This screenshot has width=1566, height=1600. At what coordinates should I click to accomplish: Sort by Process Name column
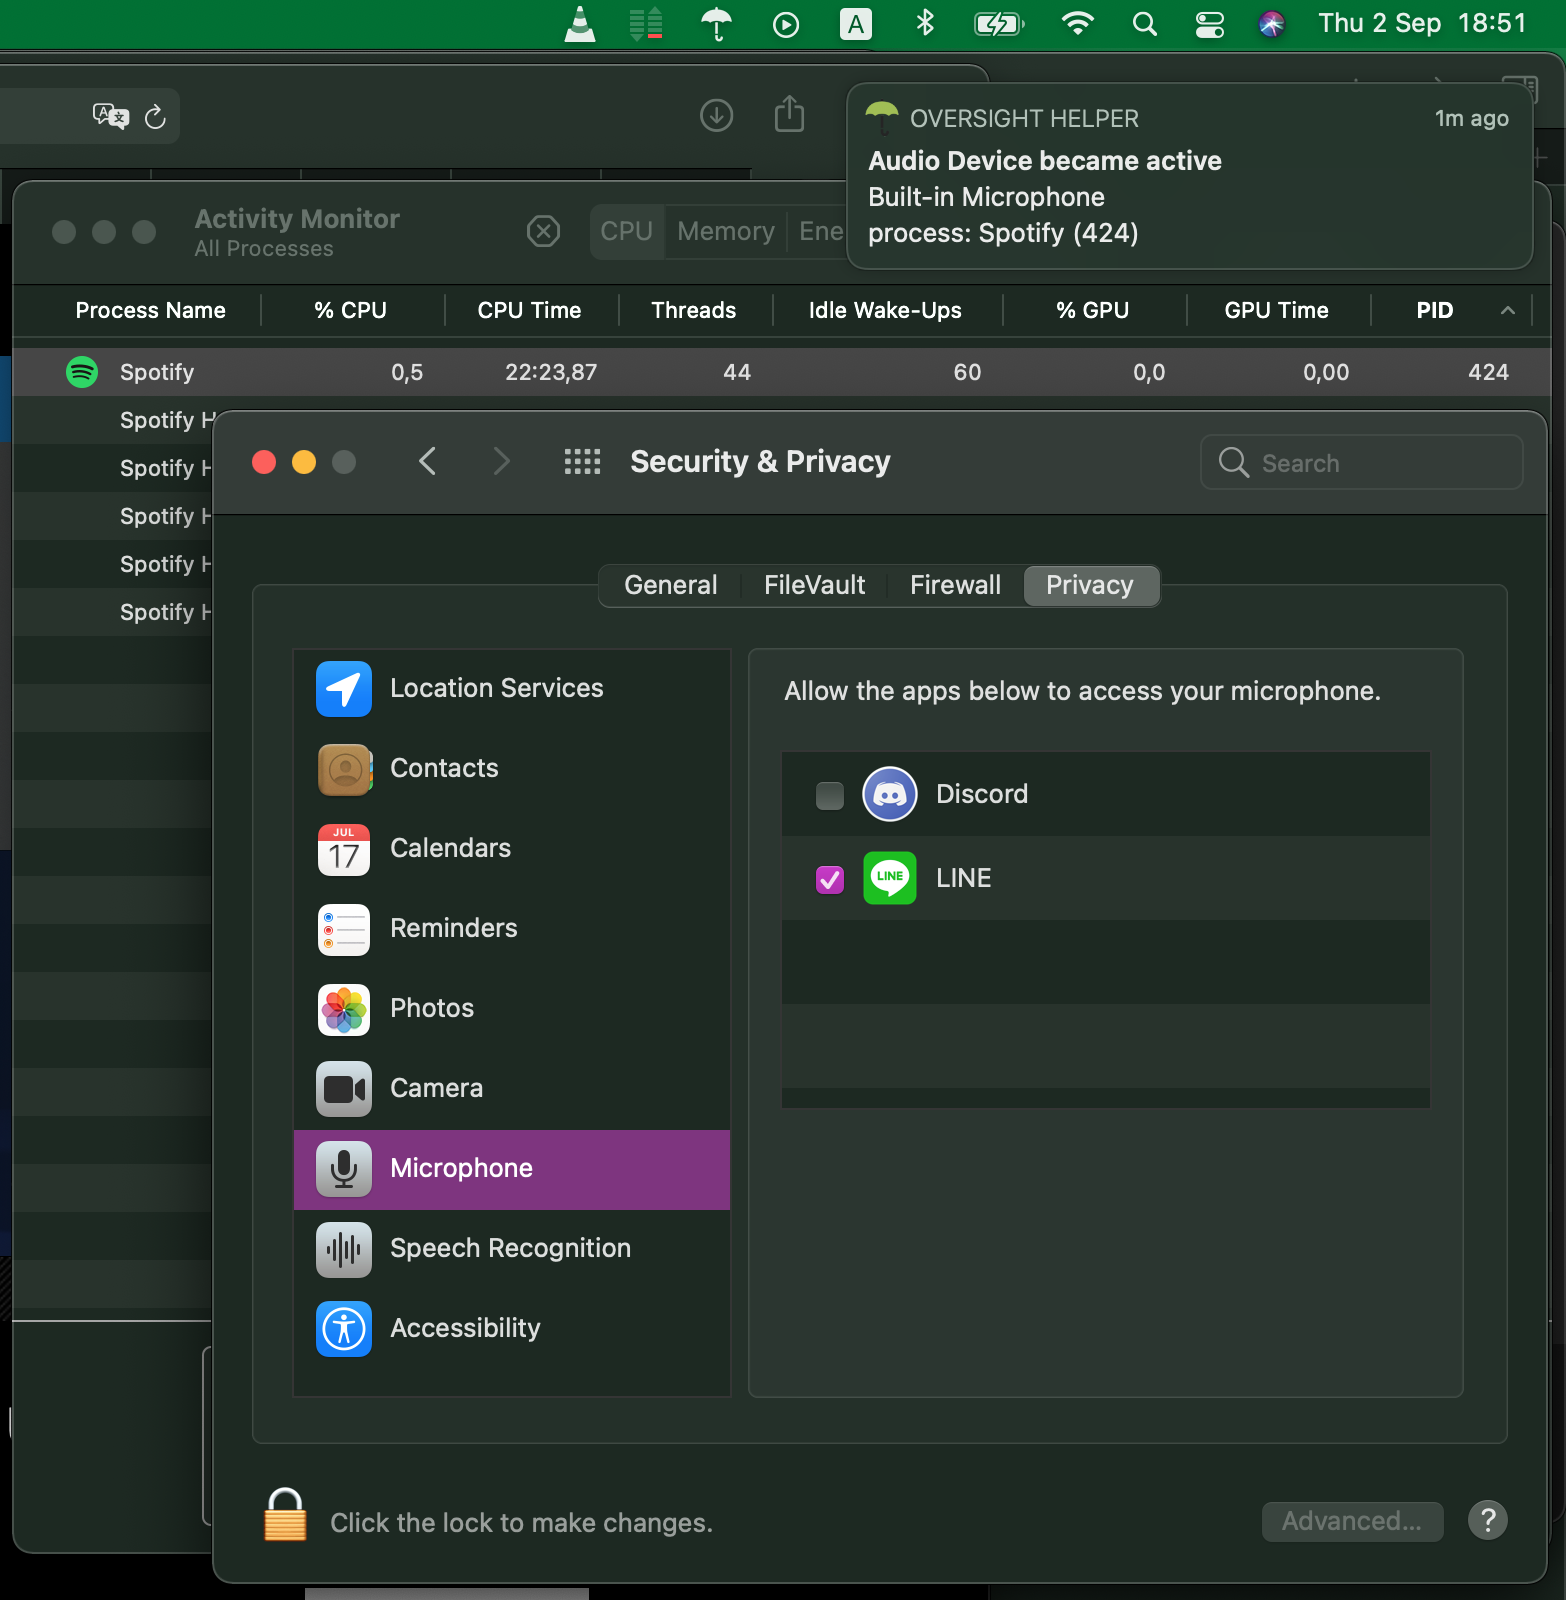point(150,310)
